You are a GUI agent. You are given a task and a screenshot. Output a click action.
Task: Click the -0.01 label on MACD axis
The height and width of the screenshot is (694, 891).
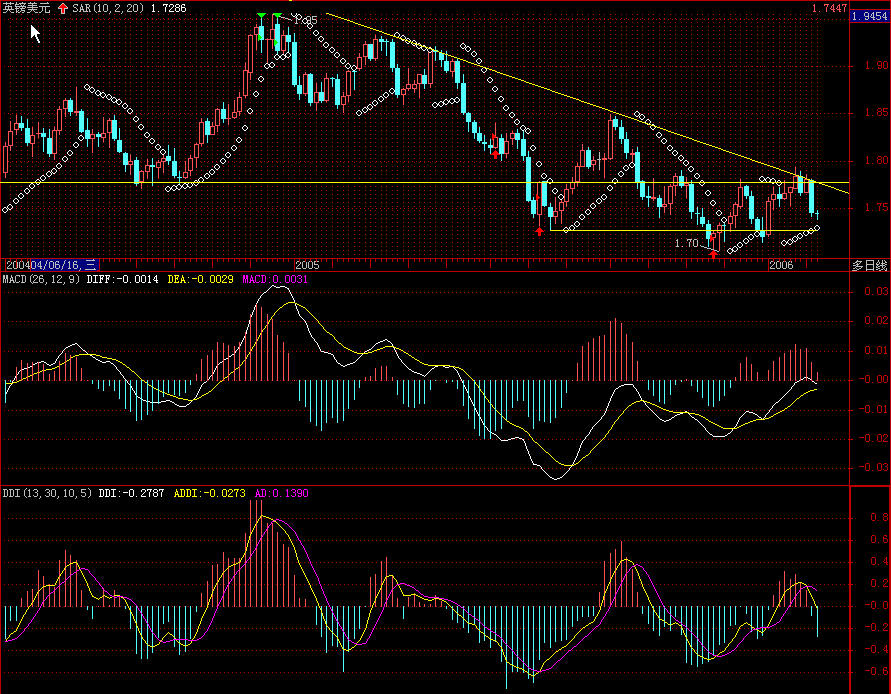pos(873,409)
